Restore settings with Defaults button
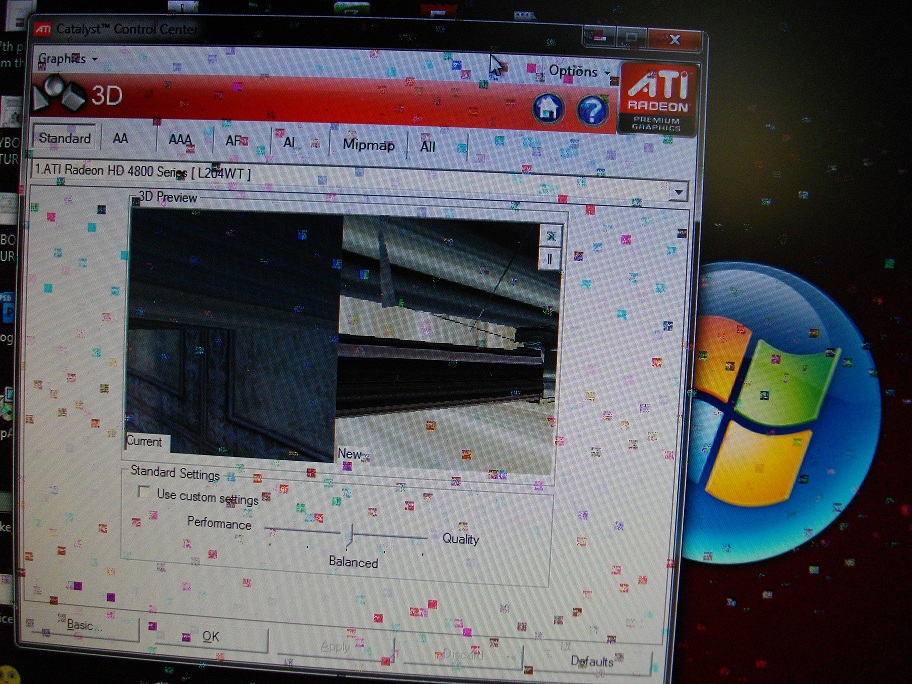Image resolution: width=912 pixels, height=684 pixels. pyautogui.click(x=592, y=661)
